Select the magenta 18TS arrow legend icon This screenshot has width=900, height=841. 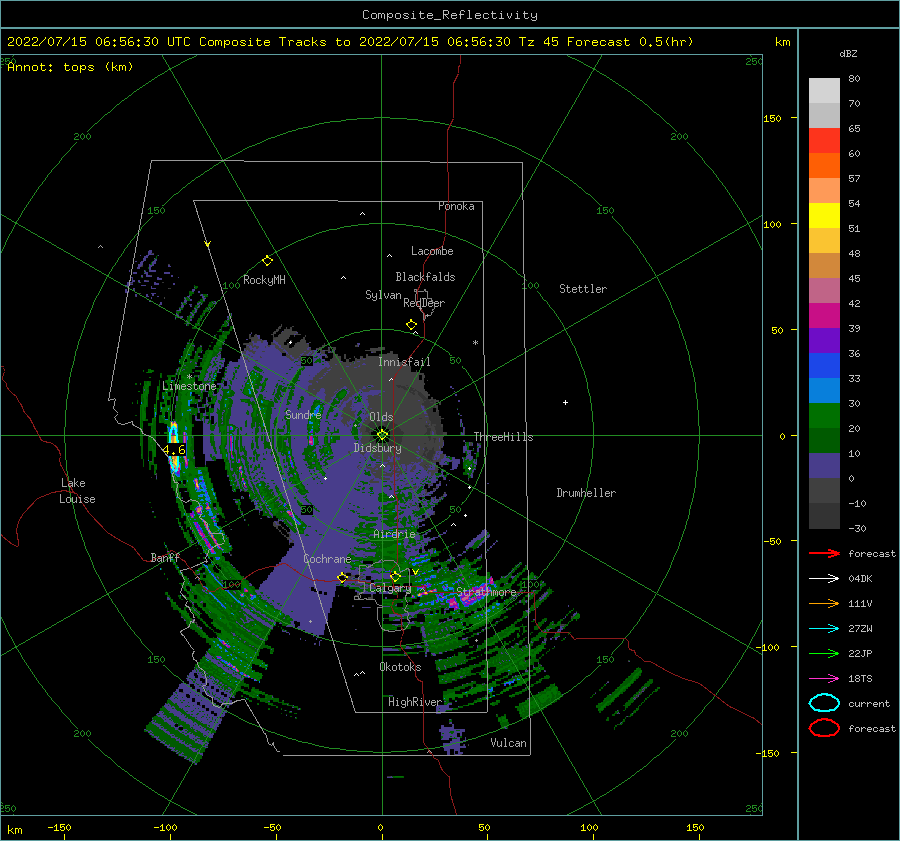click(824, 679)
